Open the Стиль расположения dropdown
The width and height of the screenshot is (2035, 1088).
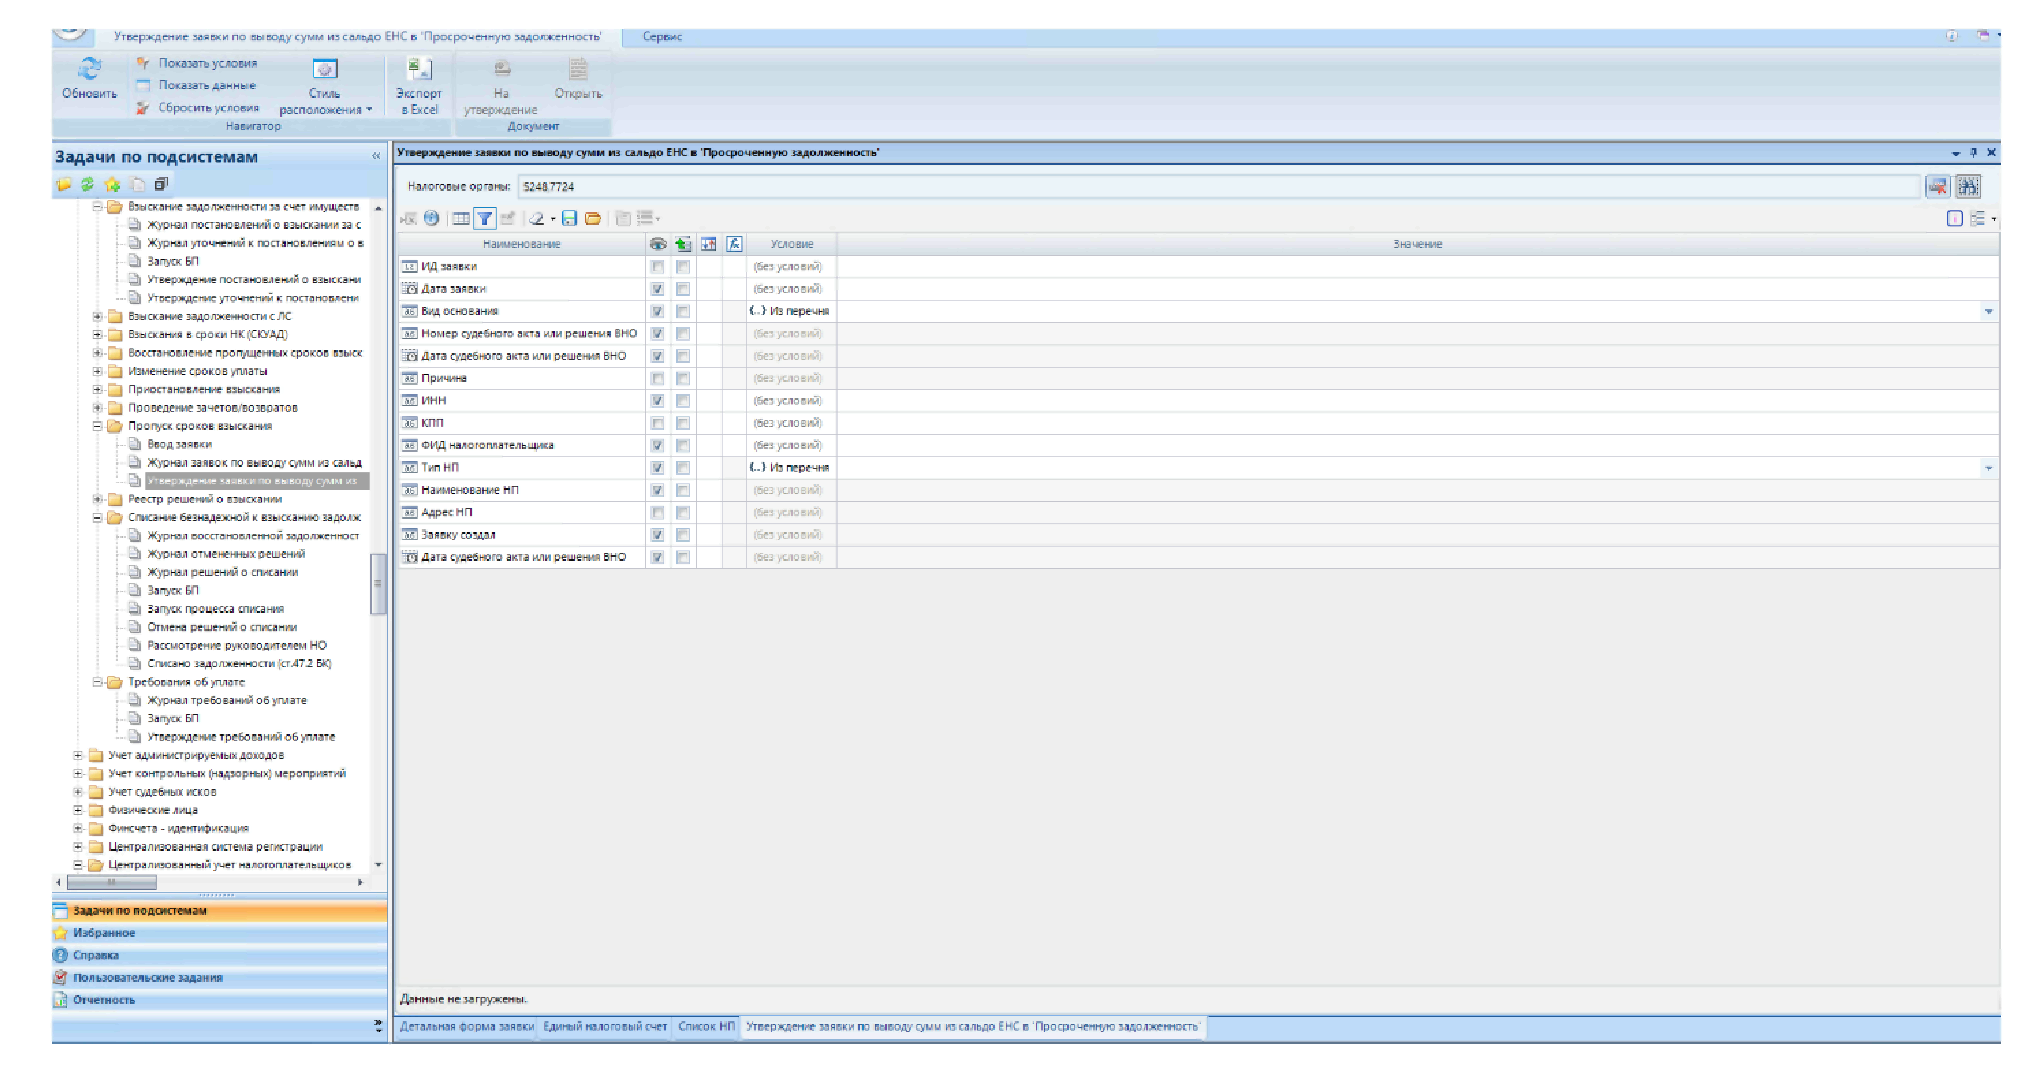325,87
